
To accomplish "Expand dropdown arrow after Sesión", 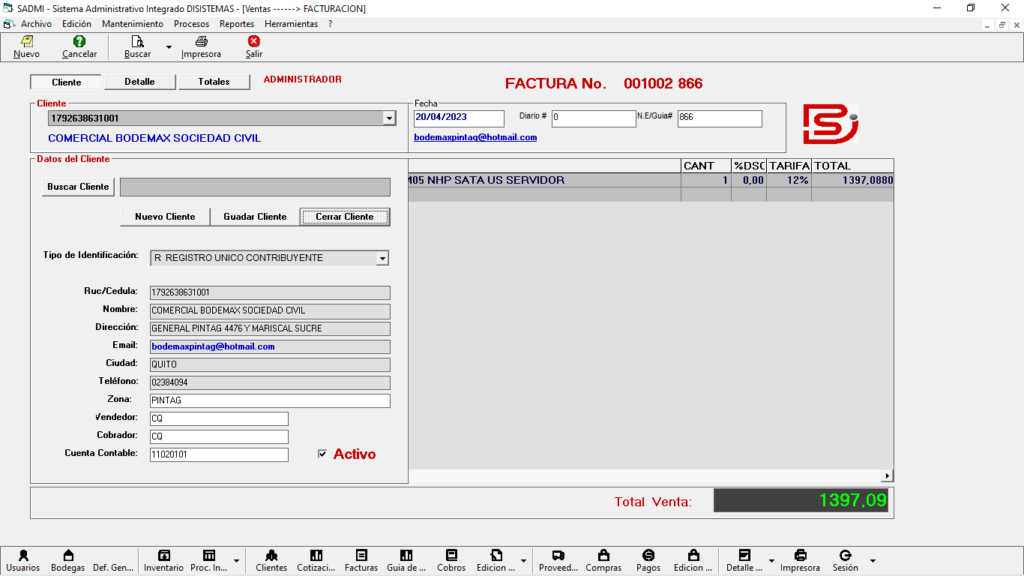I will (872, 560).
